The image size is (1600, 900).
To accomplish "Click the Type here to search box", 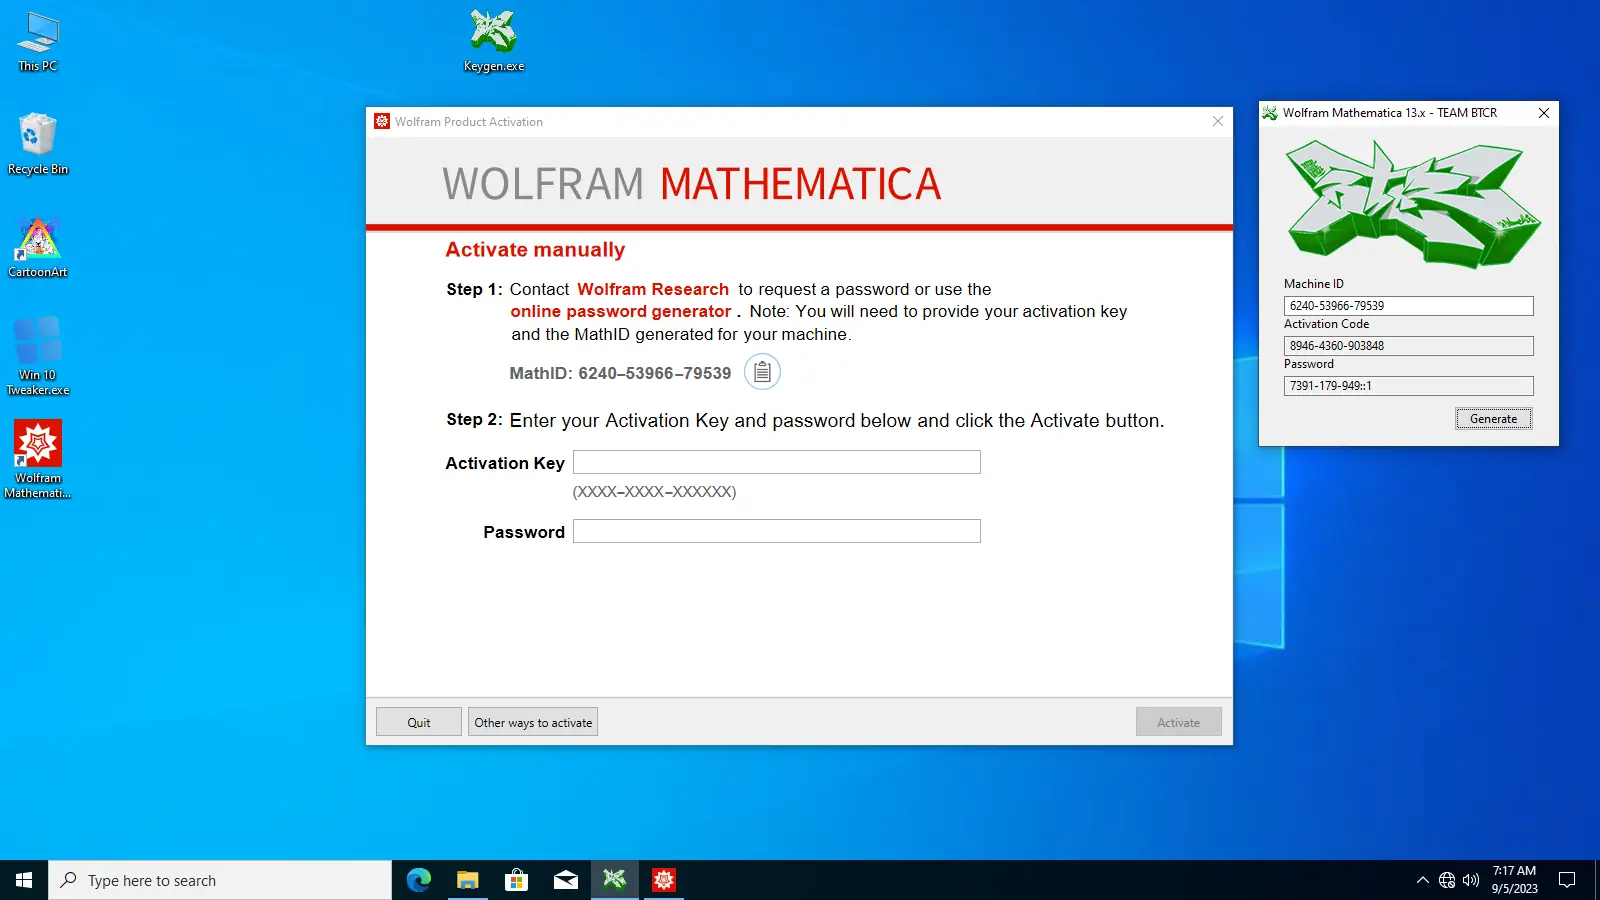I will pyautogui.click(x=220, y=880).
